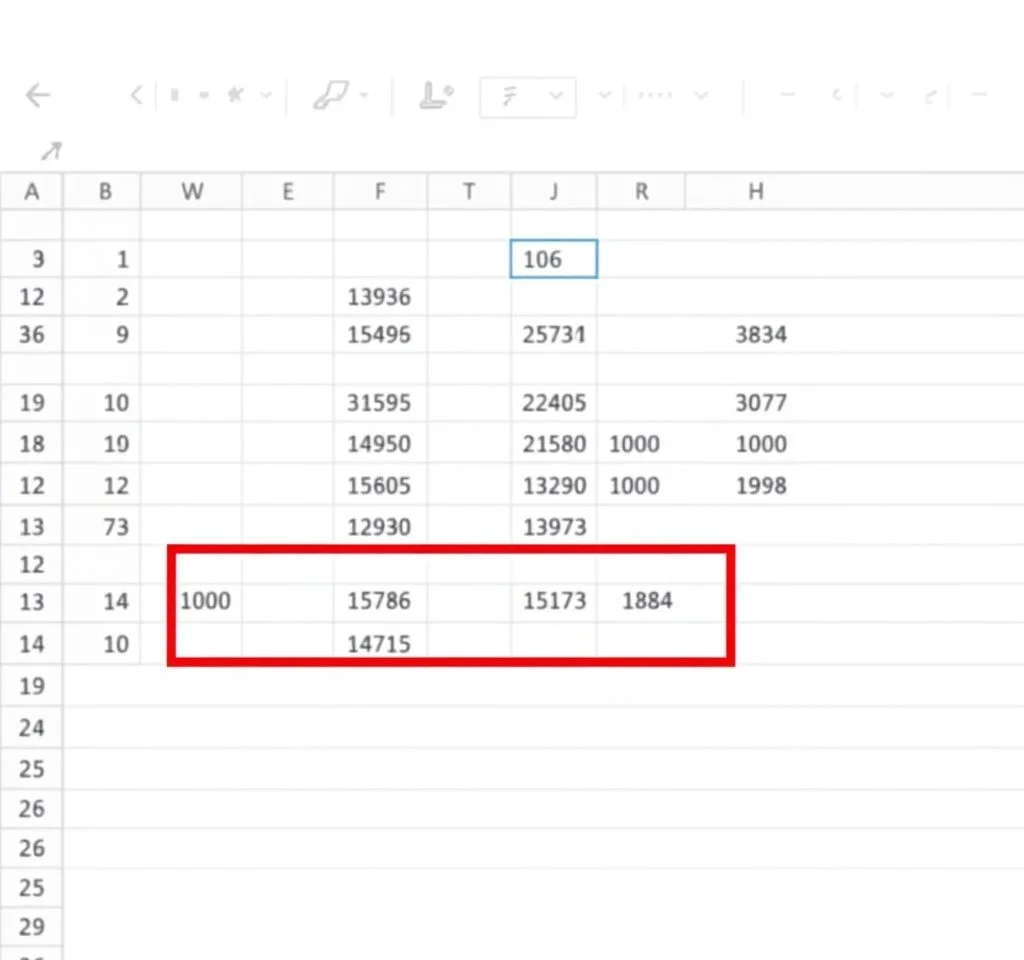The height and width of the screenshot is (960, 1024).
Task: Click the diagonal arrow icon below the toolbar
Action: point(51,151)
